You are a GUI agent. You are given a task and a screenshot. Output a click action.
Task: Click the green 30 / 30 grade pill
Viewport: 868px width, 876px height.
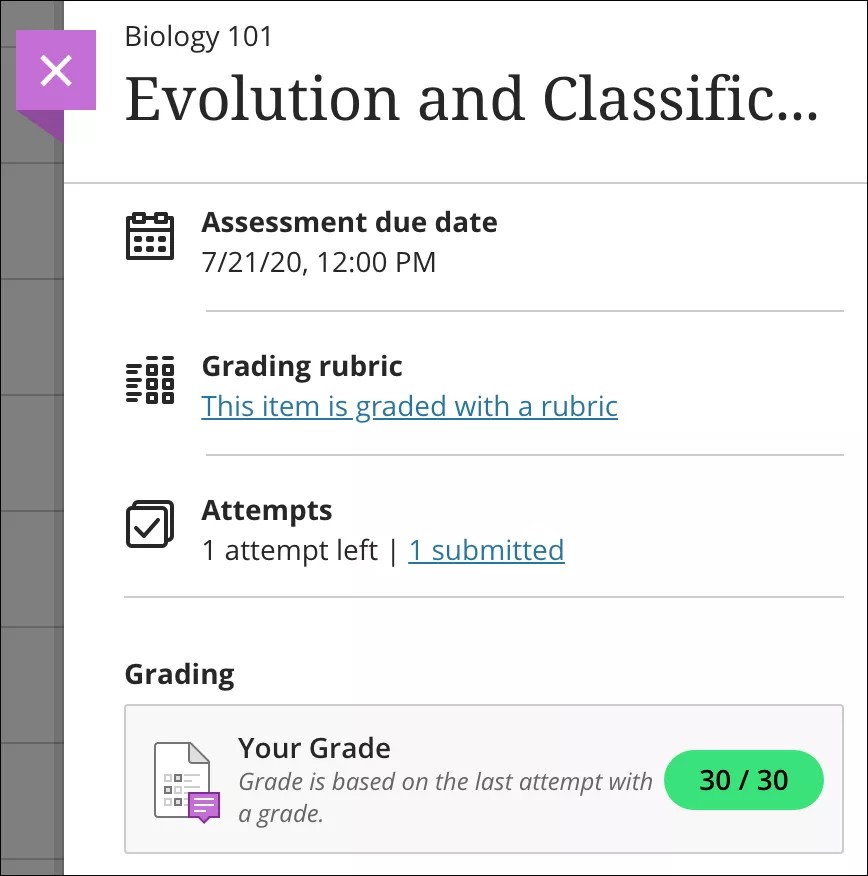[743, 780]
